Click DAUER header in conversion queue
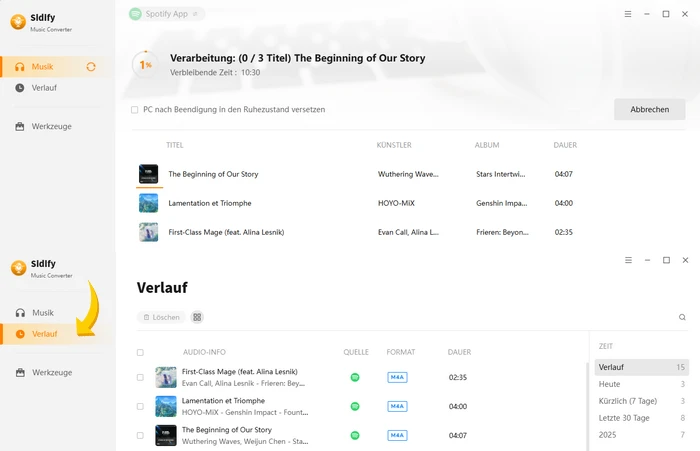The height and width of the screenshot is (451, 700). 565,145
